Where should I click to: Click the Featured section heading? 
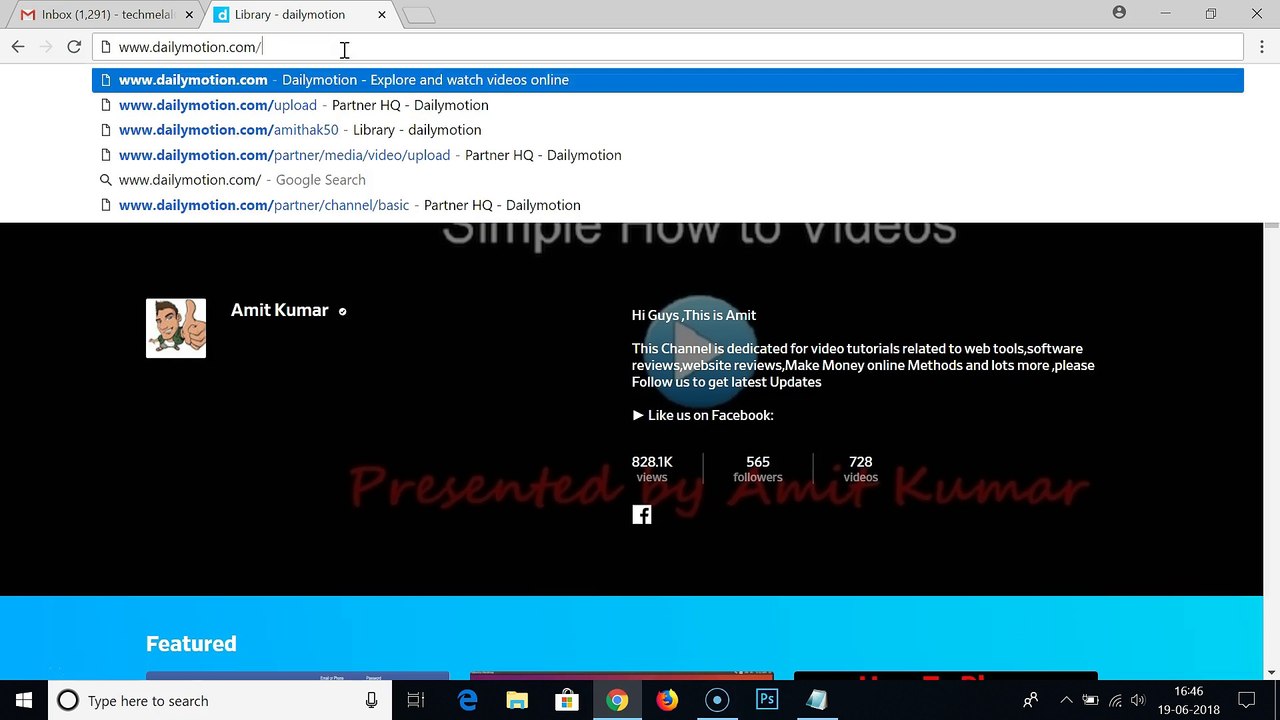tap(191, 644)
